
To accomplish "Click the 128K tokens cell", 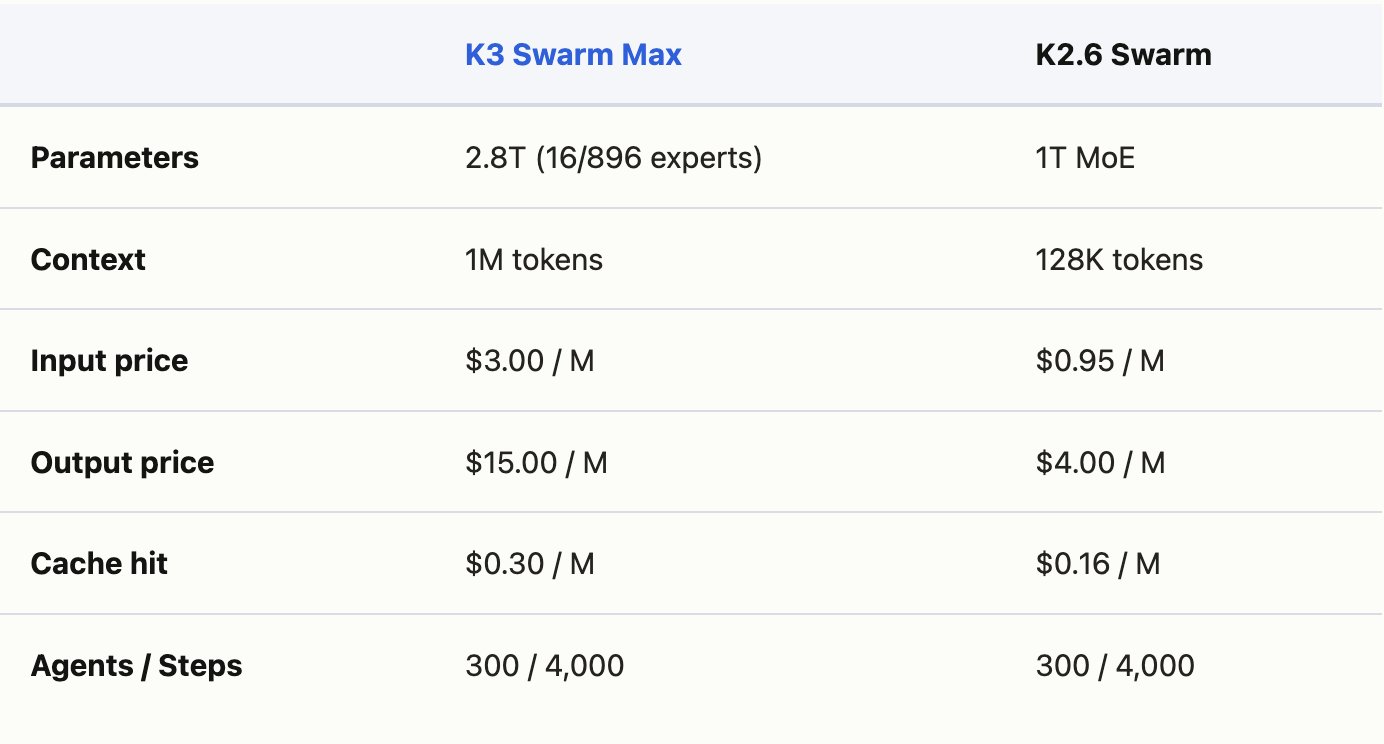I will pyautogui.click(x=1119, y=260).
